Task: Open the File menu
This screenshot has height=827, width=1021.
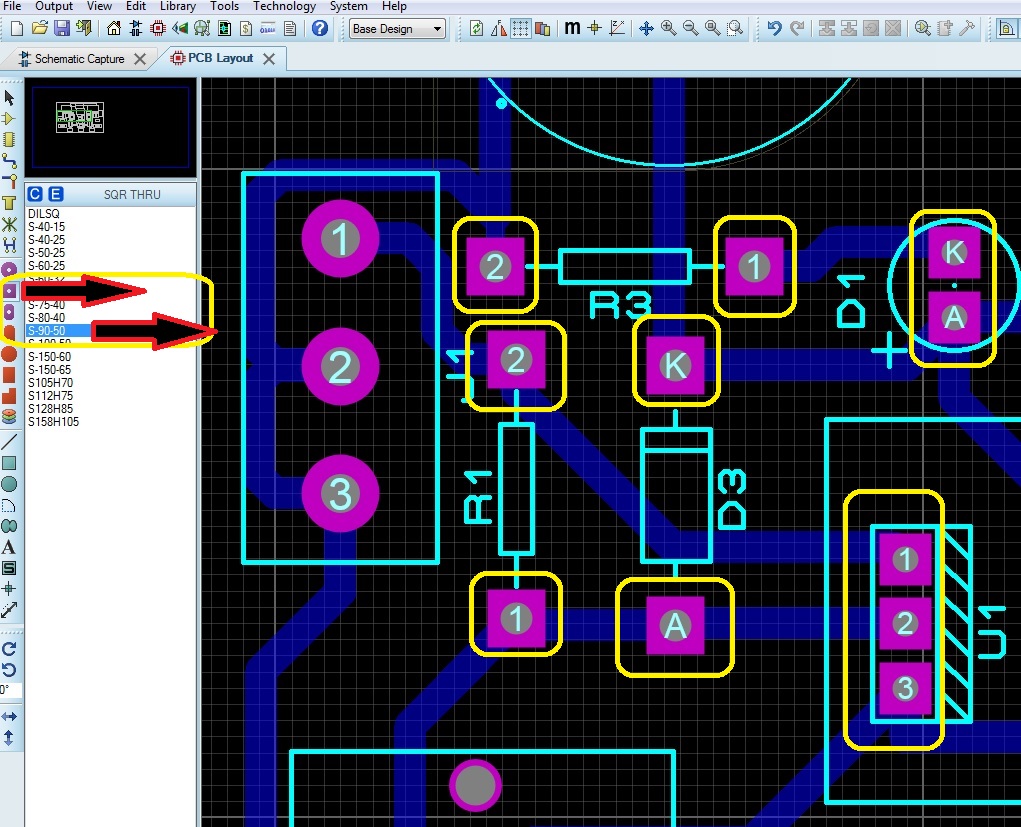Action: pos(12,6)
